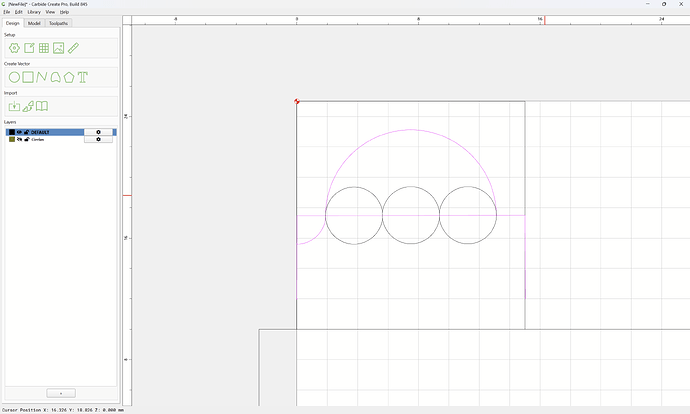Screen dimensions: 690x414
Task: Select the Circle vector tool
Action: pos(14,77)
